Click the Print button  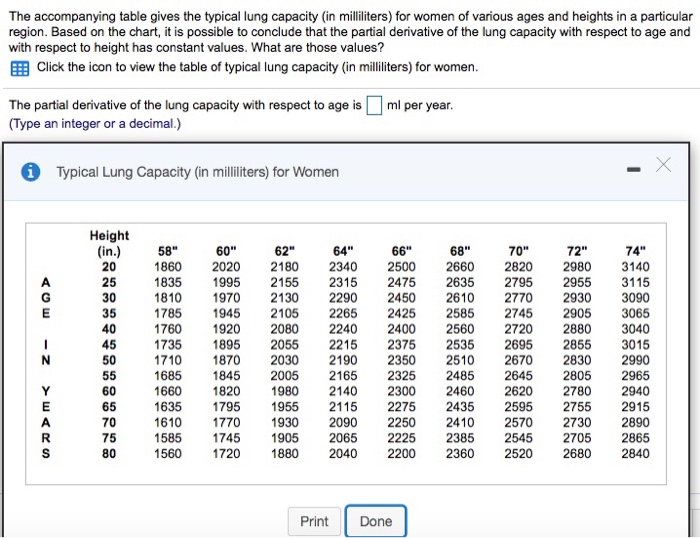point(314,521)
